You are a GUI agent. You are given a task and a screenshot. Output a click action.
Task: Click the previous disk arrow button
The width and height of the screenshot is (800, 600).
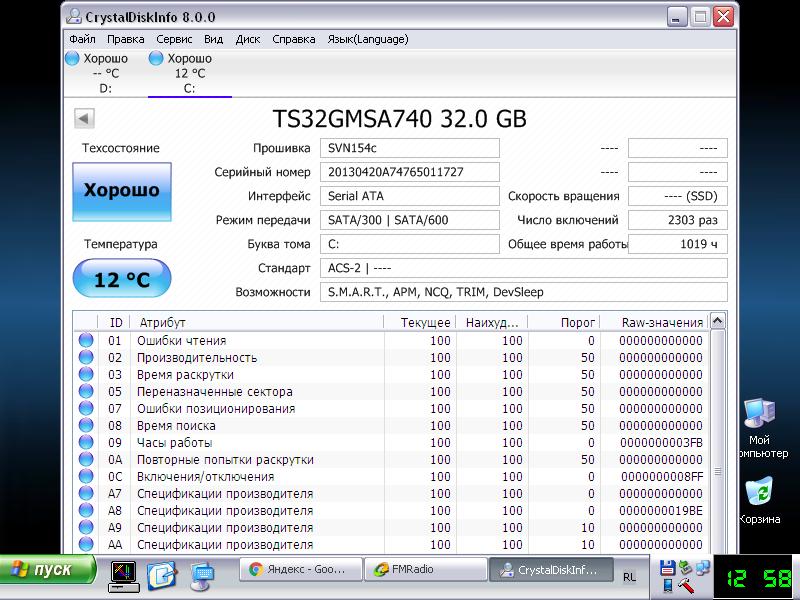tap(84, 119)
